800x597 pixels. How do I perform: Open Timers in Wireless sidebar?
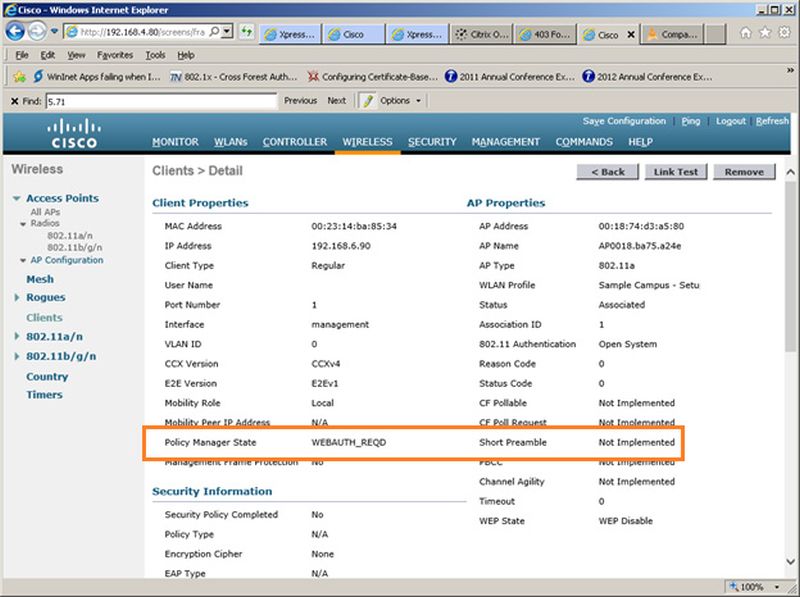point(44,394)
